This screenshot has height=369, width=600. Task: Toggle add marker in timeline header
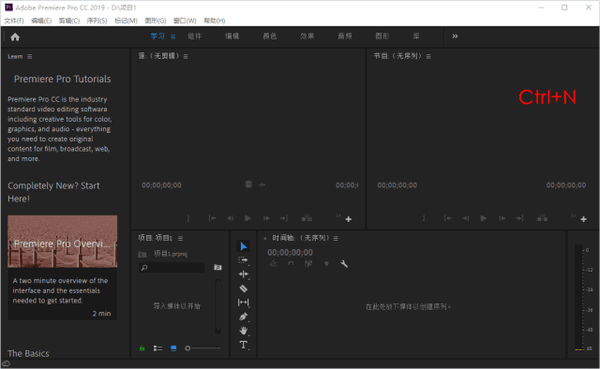coord(326,264)
